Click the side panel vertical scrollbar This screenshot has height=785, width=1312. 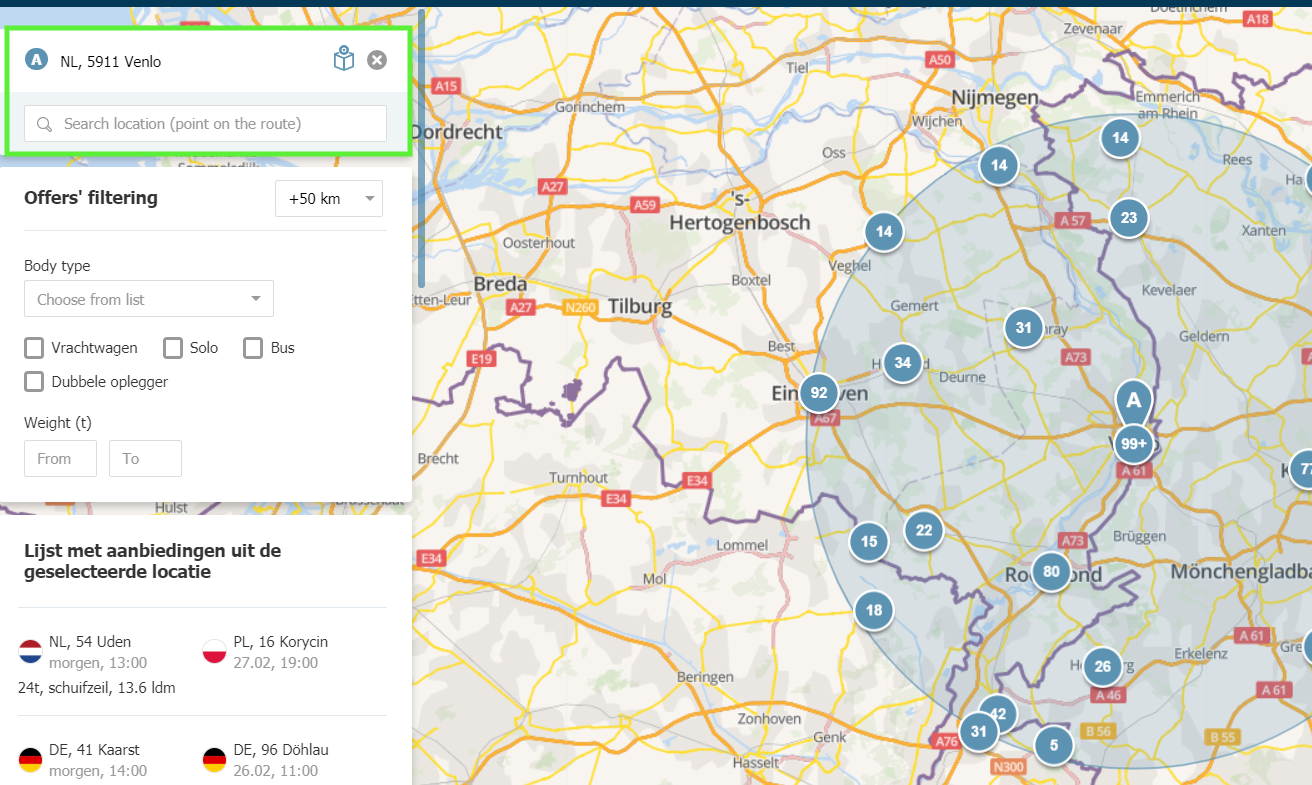click(421, 150)
